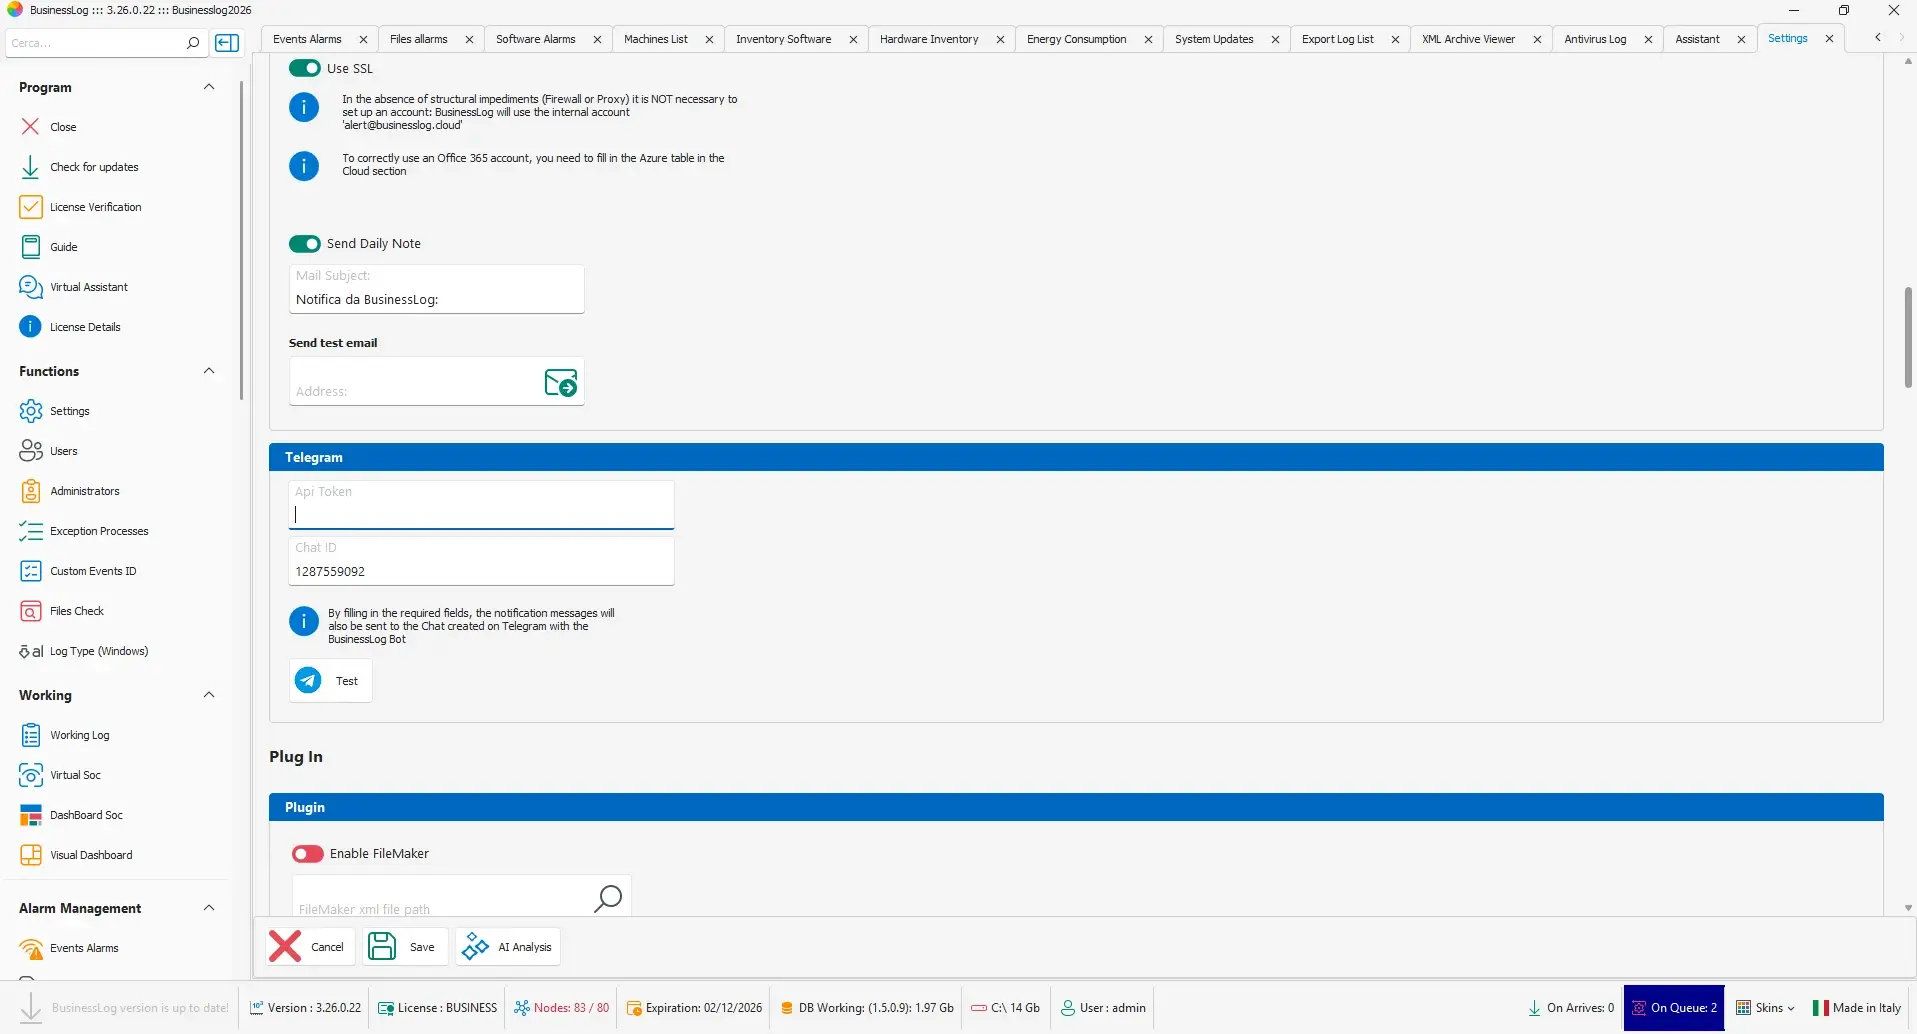Open License Verification item
The height and width of the screenshot is (1034, 1917).
95,207
